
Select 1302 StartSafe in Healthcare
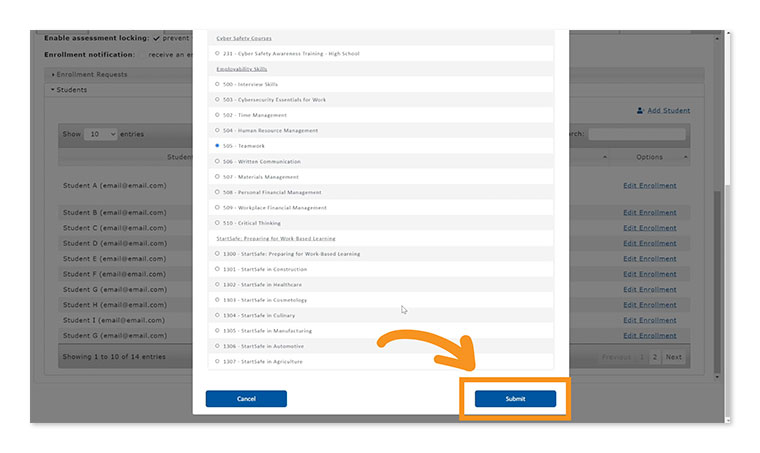[x=217, y=284]
